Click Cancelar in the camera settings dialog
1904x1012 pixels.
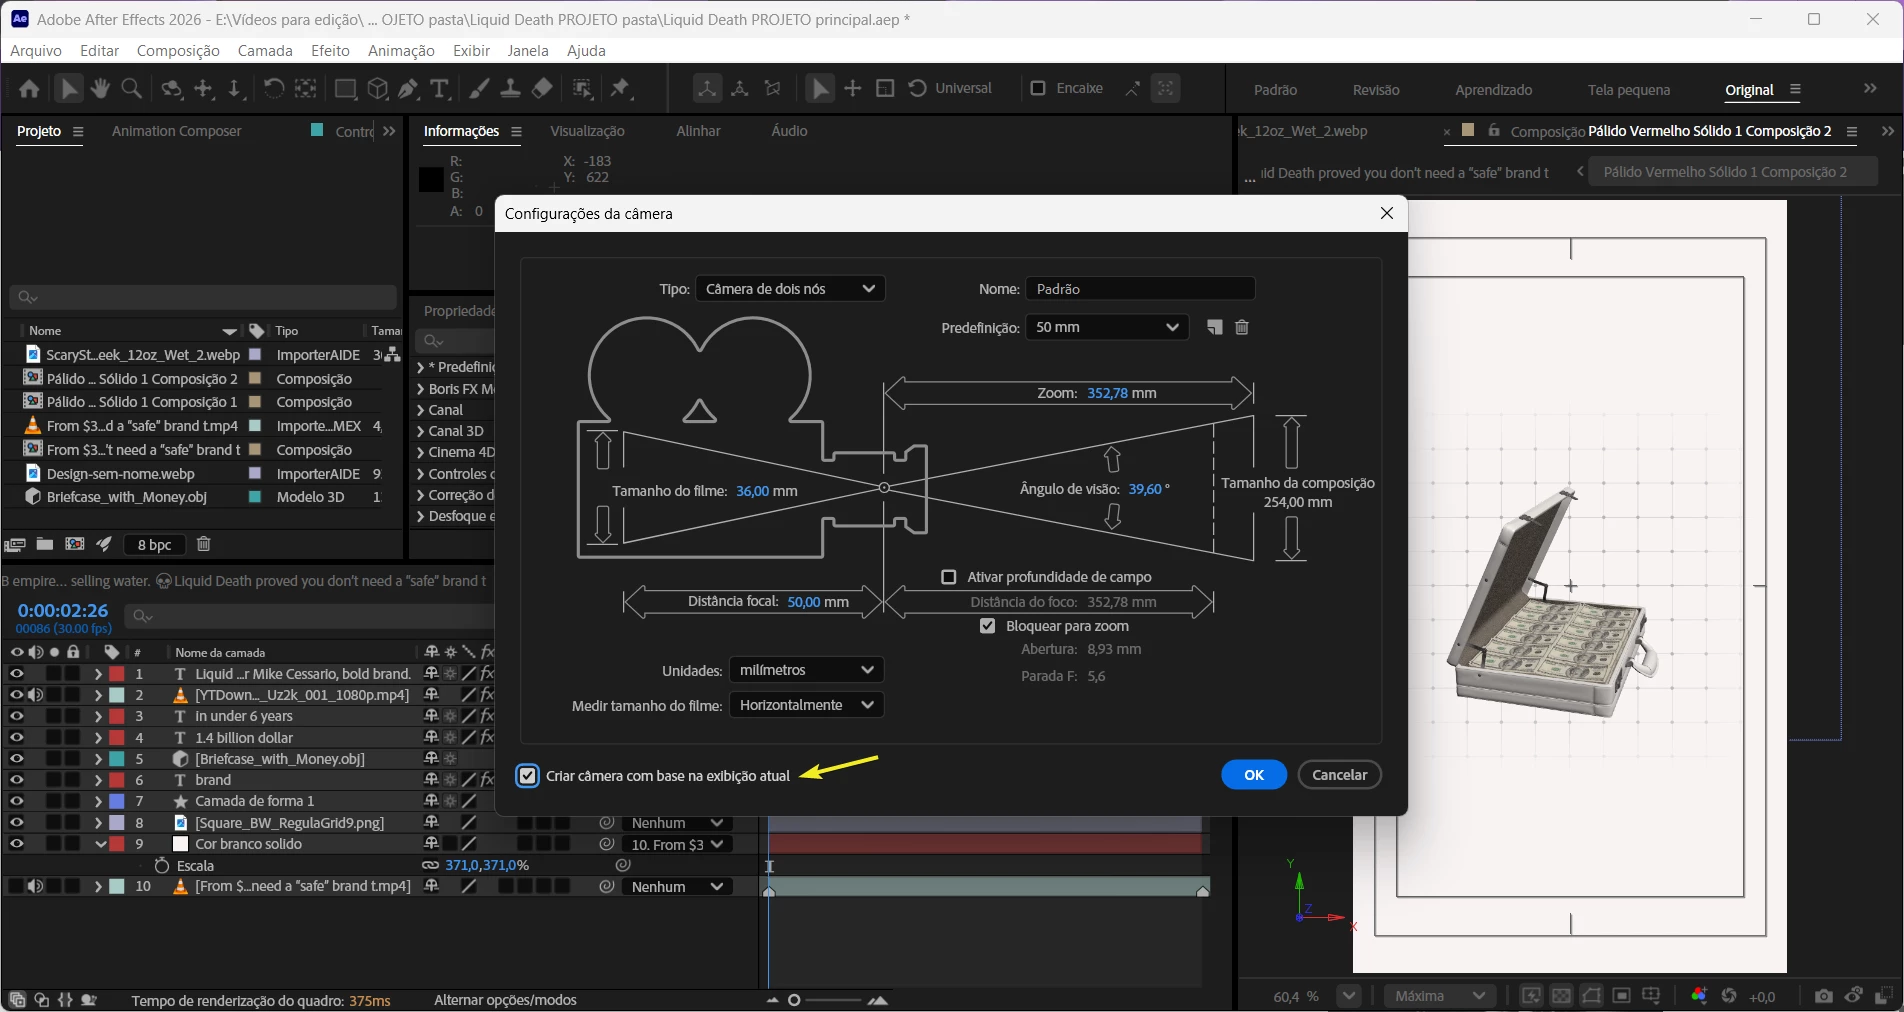(1340, 775)
